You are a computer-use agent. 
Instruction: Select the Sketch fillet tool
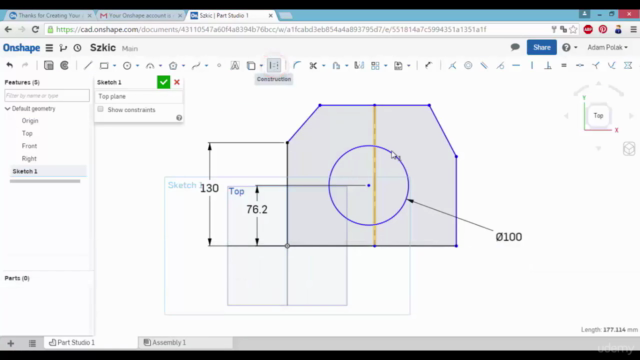tap(297, 65)
